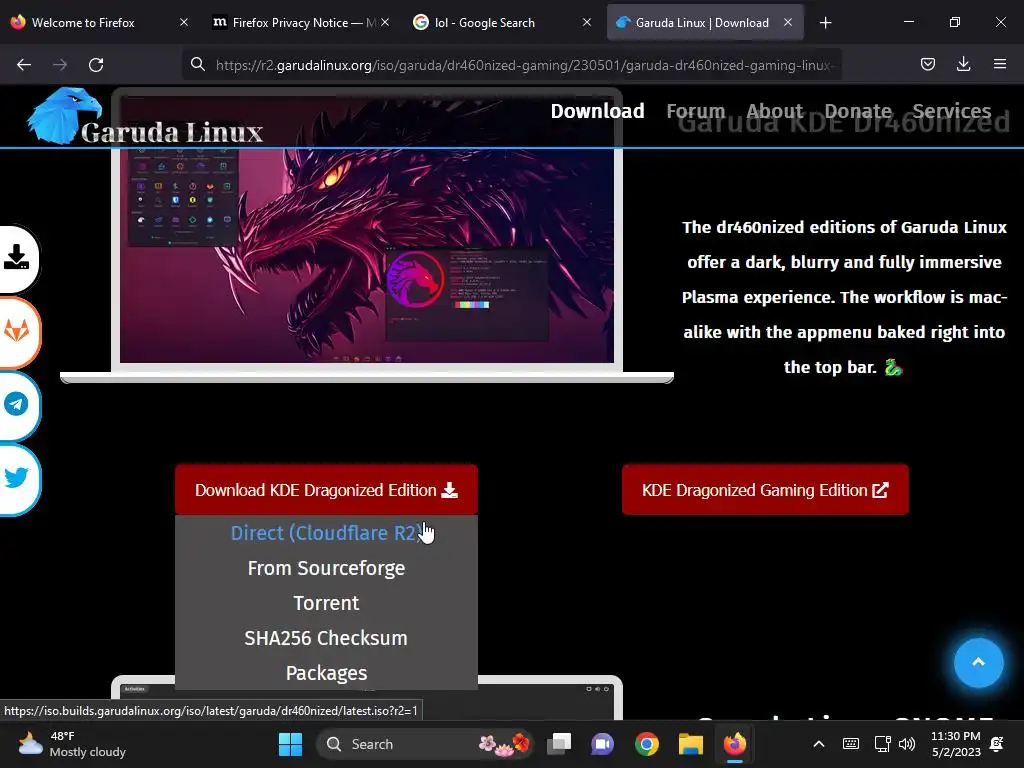
Task: Open Task View from taskbar
Action: click(x=559, y=744)
